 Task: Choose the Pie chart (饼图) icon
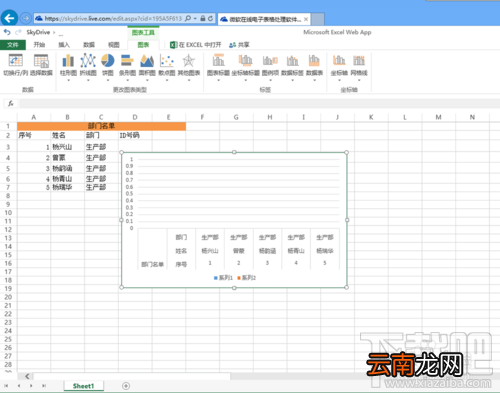108,61
